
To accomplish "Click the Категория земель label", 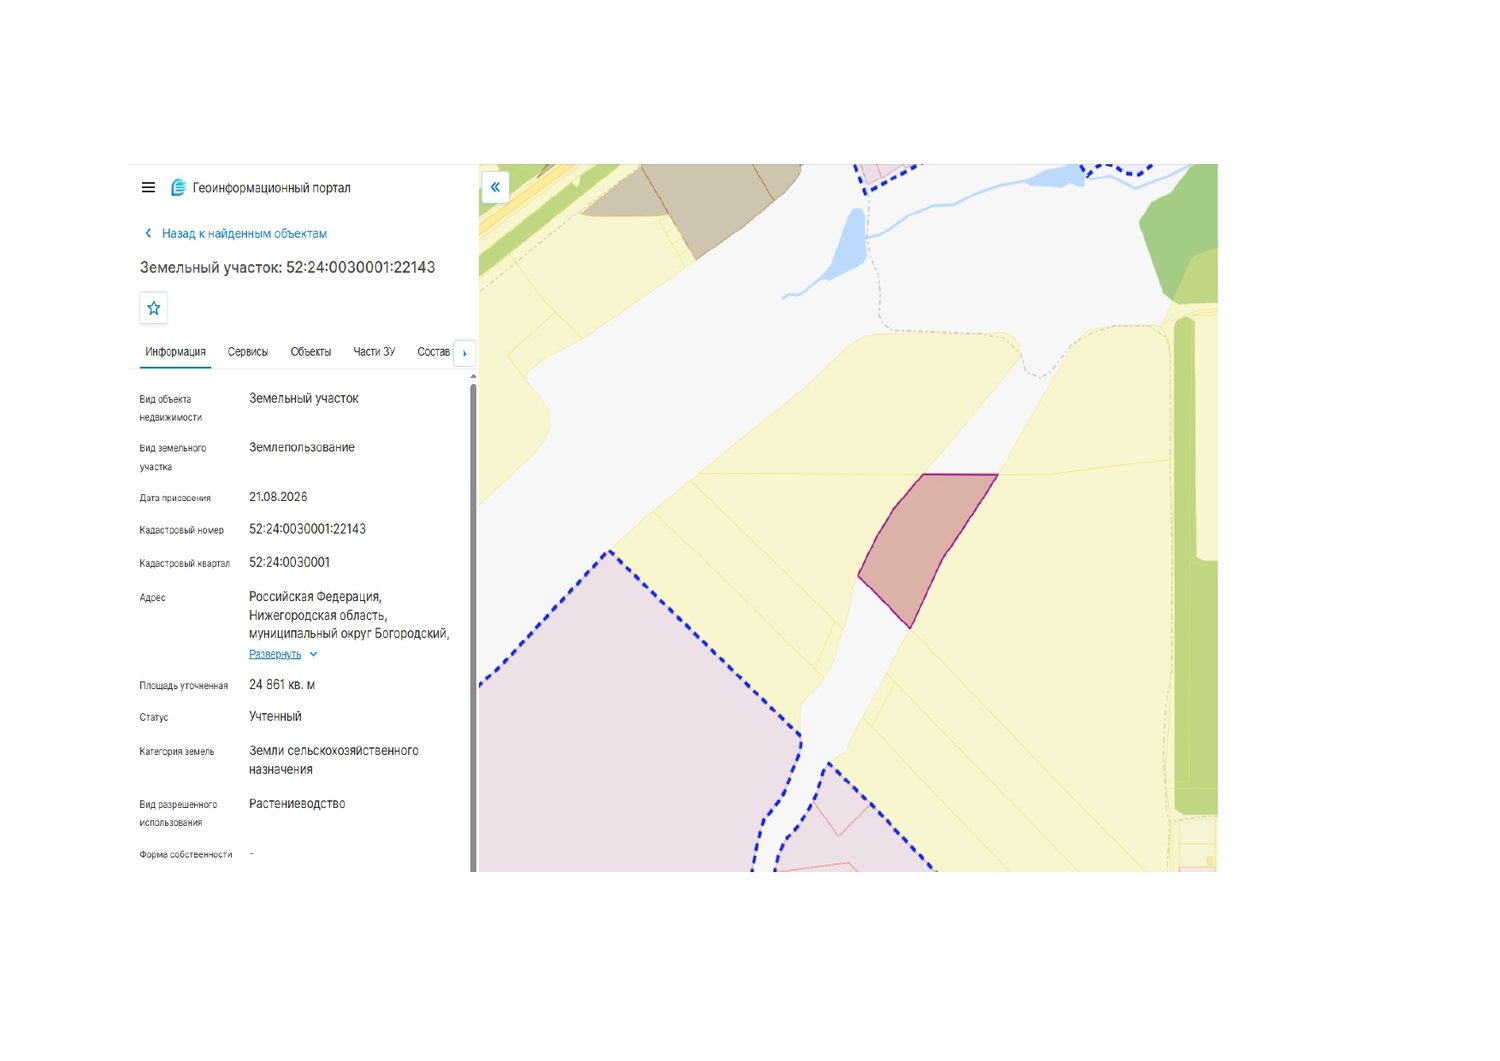I will (177, 752).
